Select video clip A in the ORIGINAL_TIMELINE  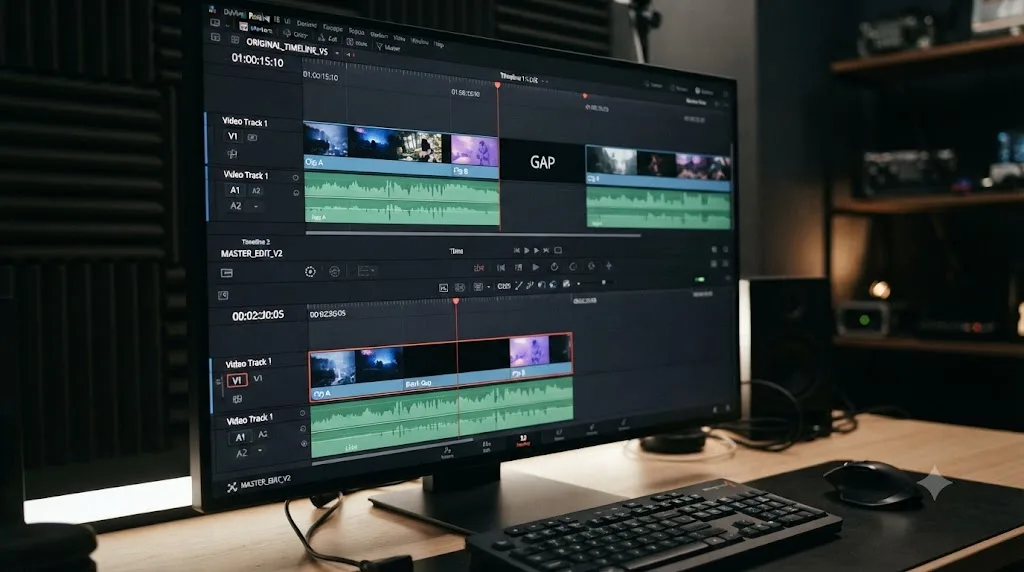point(377,149)
